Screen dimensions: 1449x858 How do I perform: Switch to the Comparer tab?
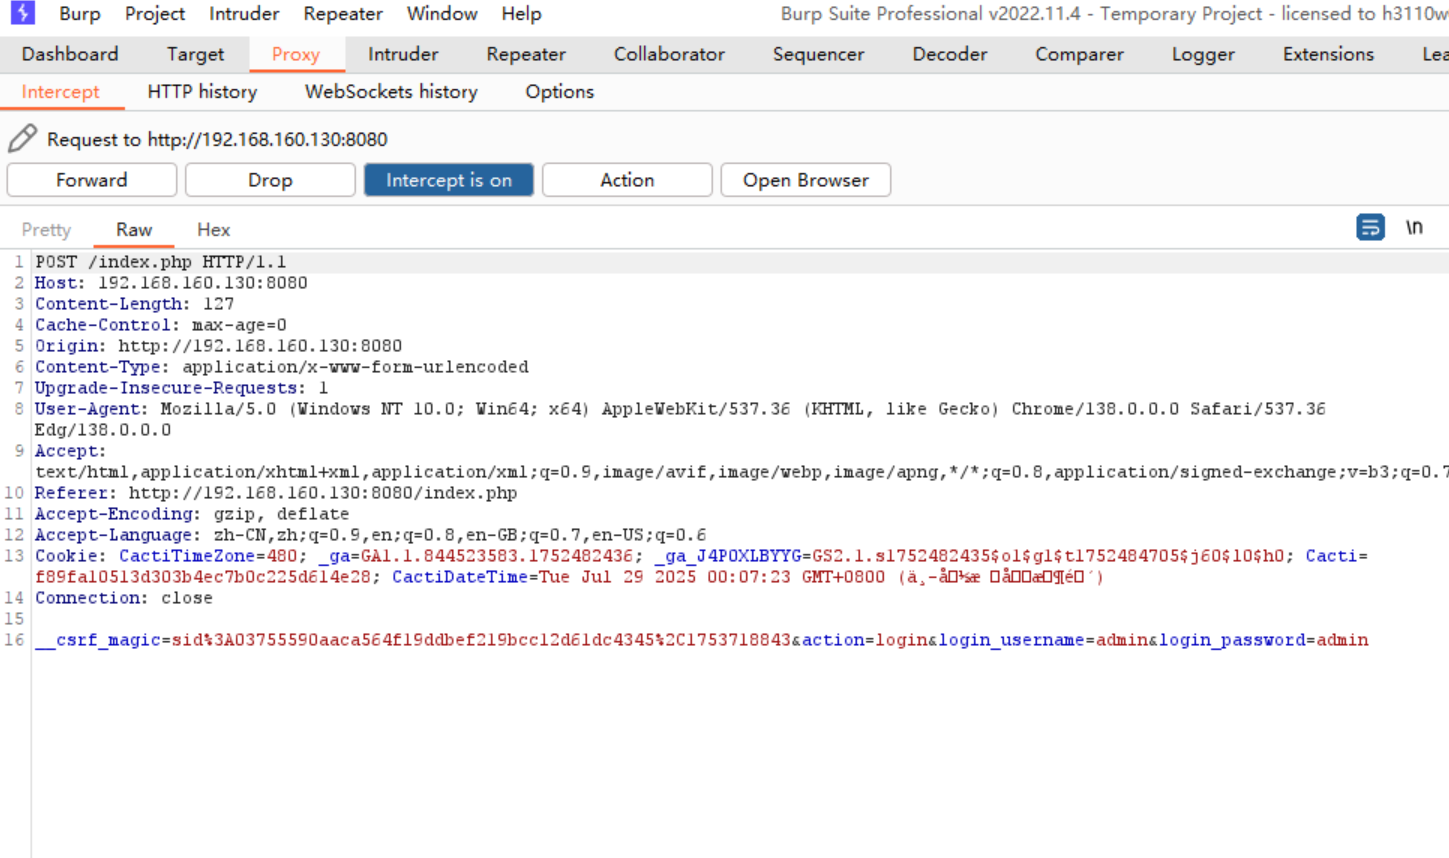(1079, 54)
